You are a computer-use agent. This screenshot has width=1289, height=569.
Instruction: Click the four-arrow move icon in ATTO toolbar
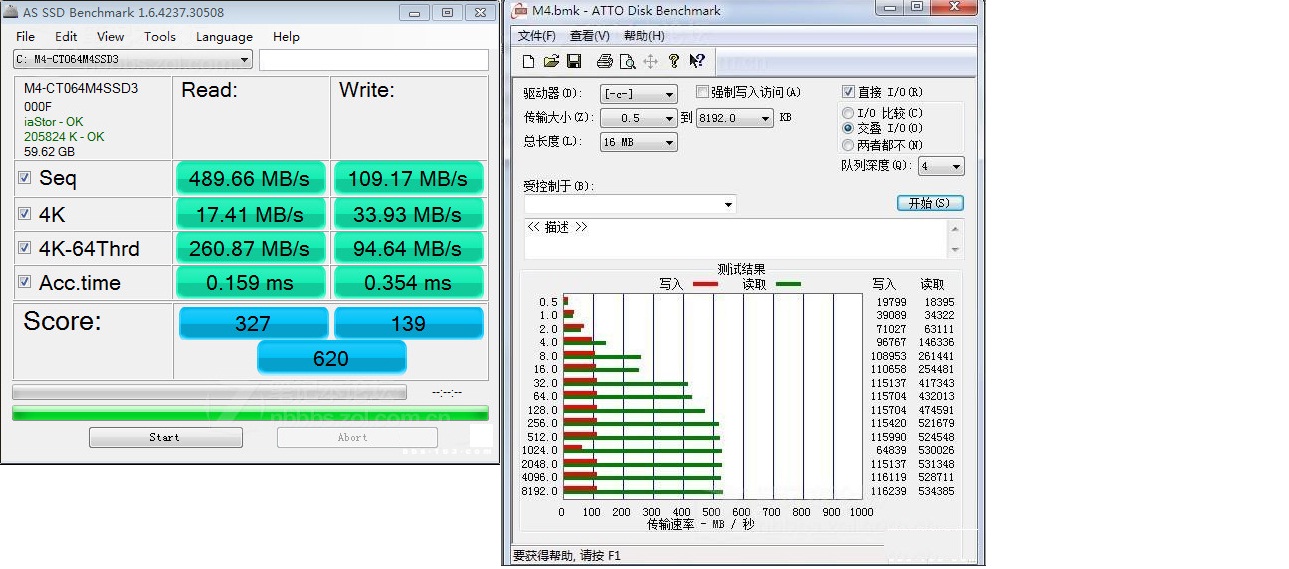pos(650,62)
